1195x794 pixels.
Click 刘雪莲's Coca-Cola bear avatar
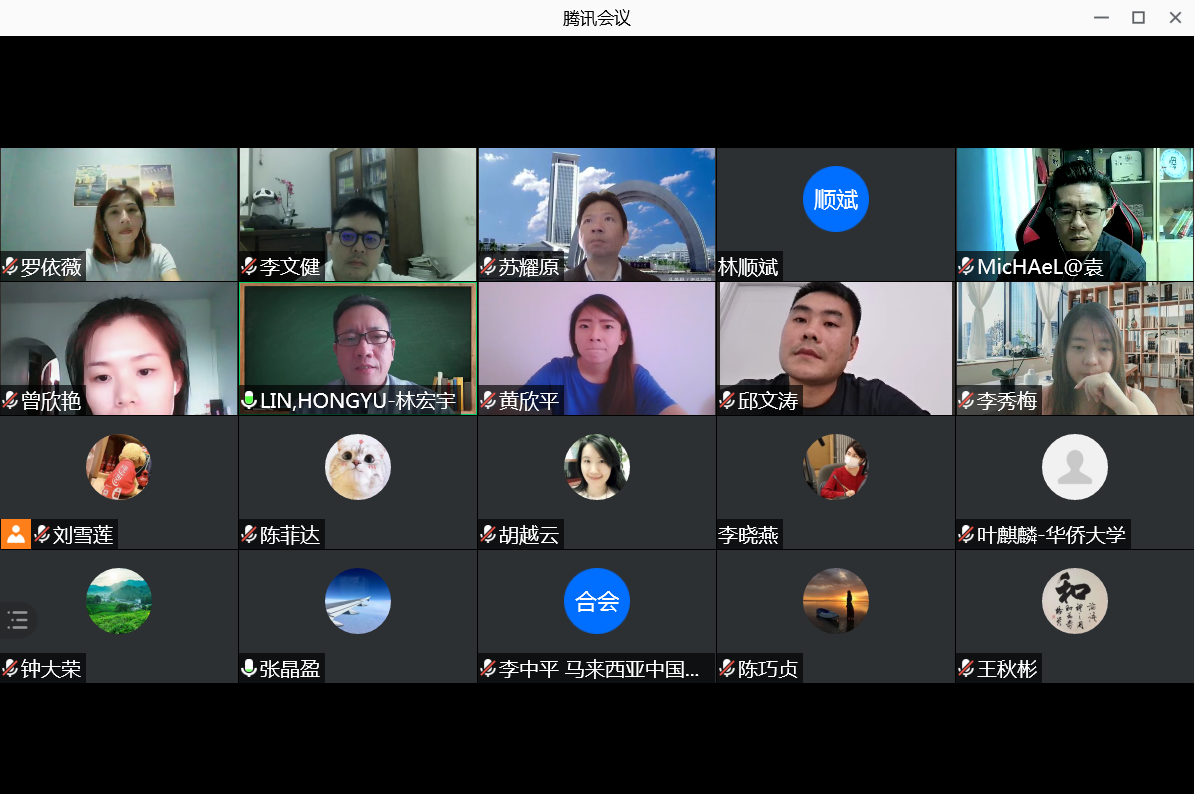[119, 466]
